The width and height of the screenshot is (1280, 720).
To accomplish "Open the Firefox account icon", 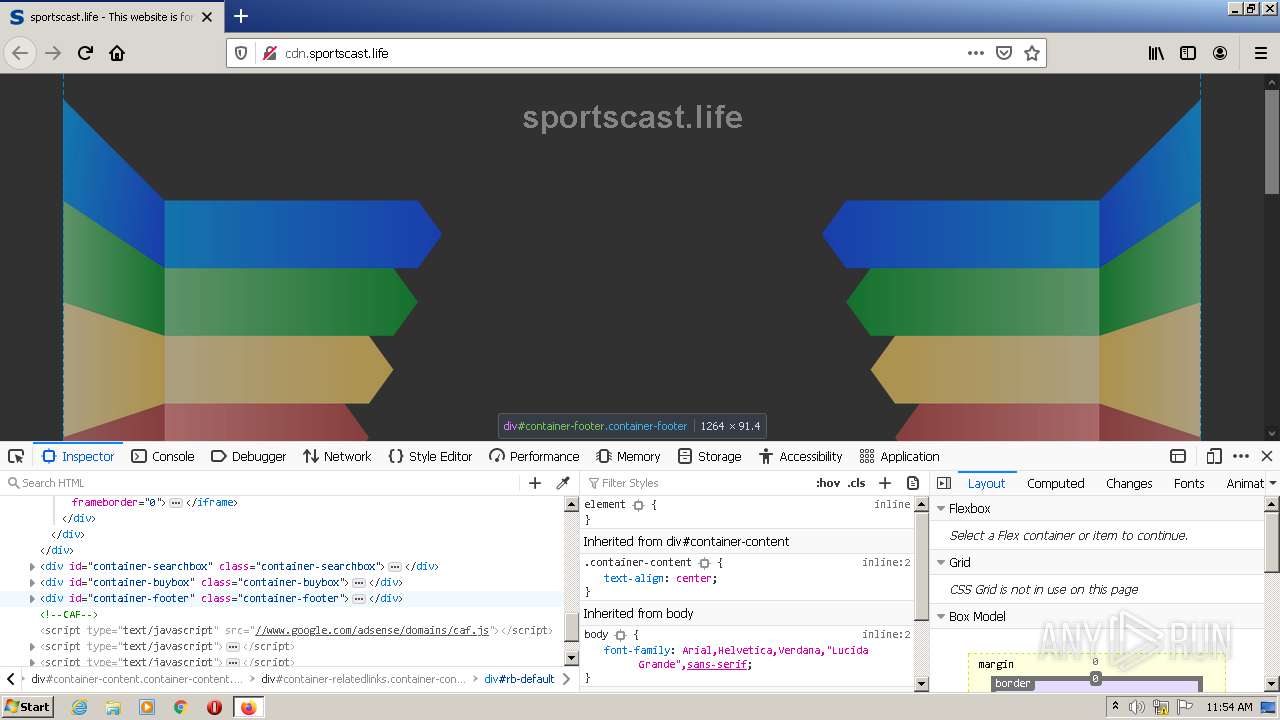I will point(1220,53).
